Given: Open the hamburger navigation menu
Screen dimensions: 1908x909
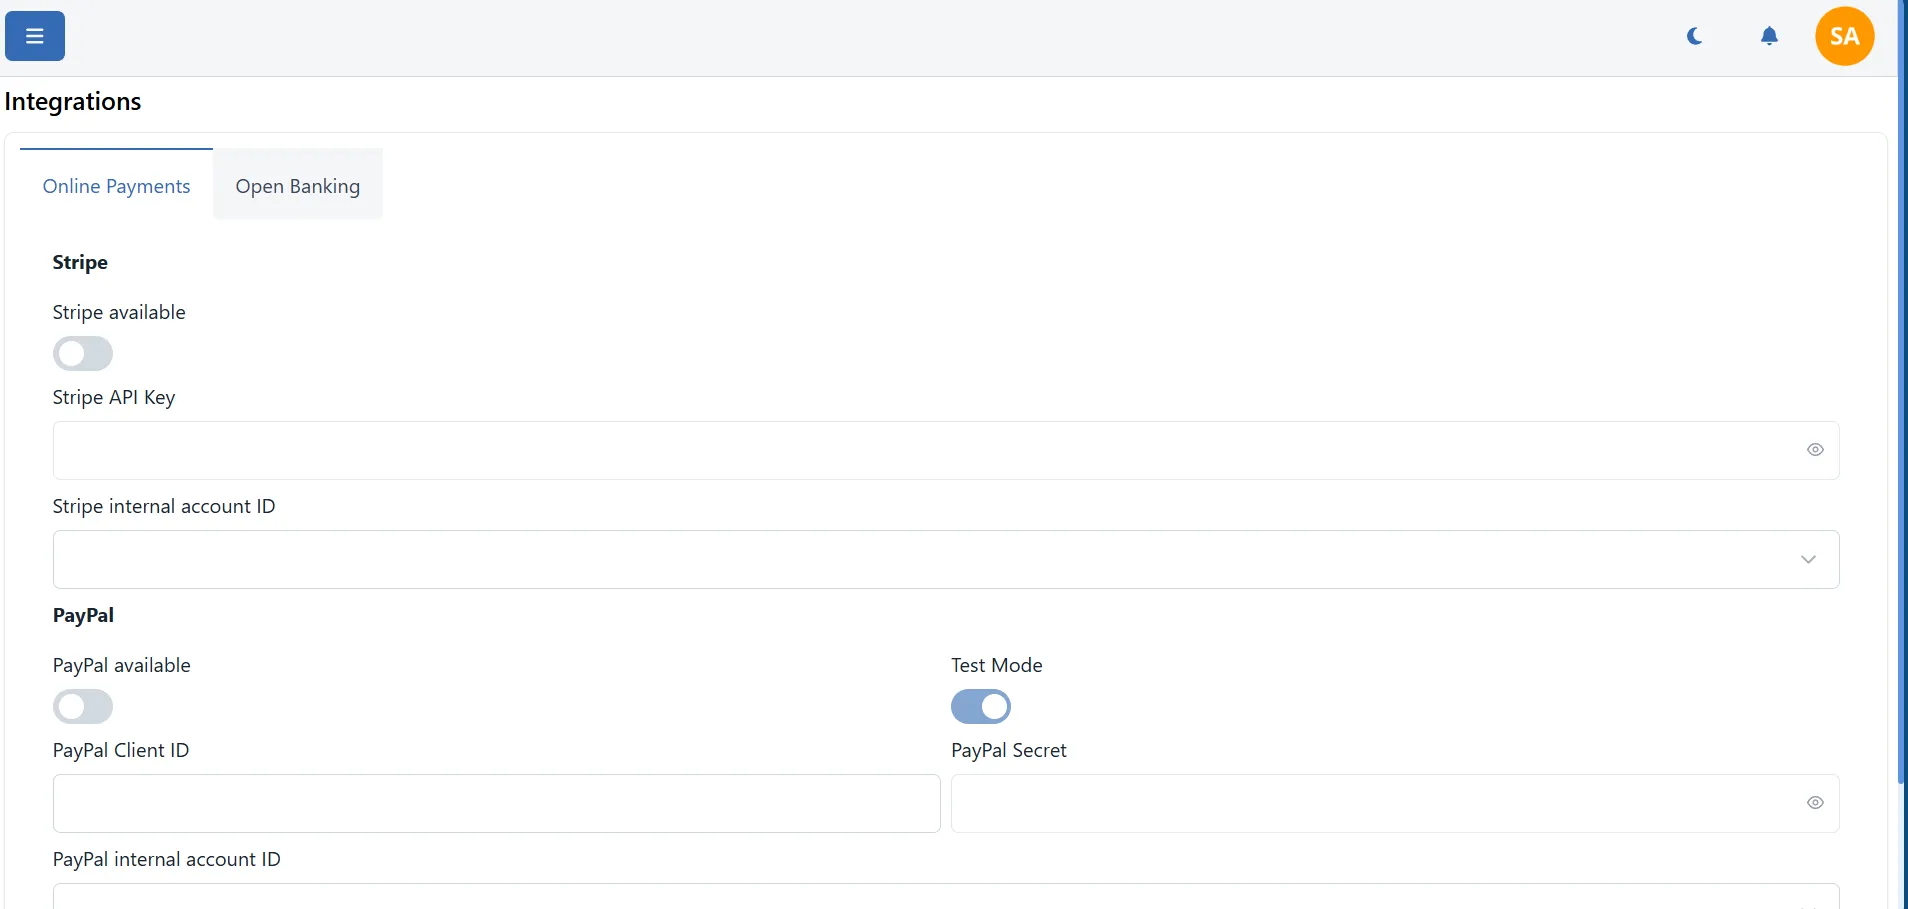Looking at the screenshot, I should pyautogui.click(x=34, y=35).
